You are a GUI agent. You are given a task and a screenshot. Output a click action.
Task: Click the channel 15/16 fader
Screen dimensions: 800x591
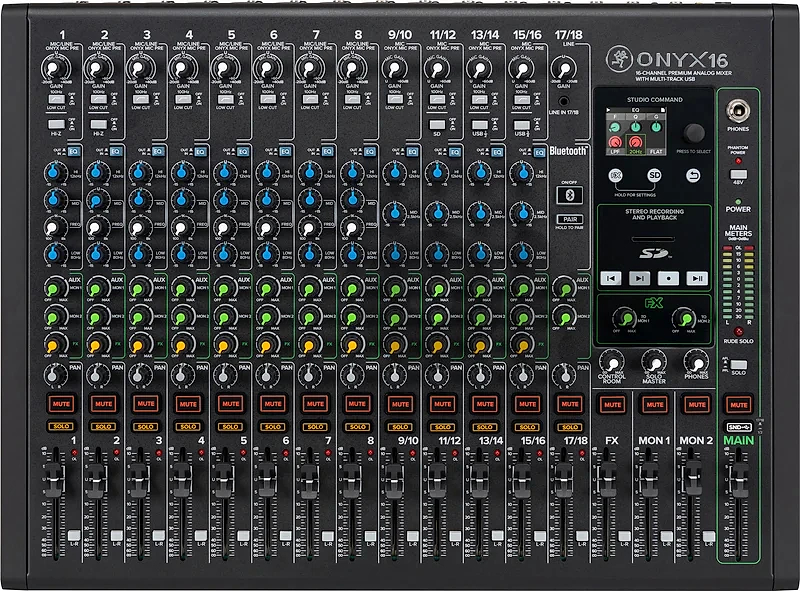[522, 480]
